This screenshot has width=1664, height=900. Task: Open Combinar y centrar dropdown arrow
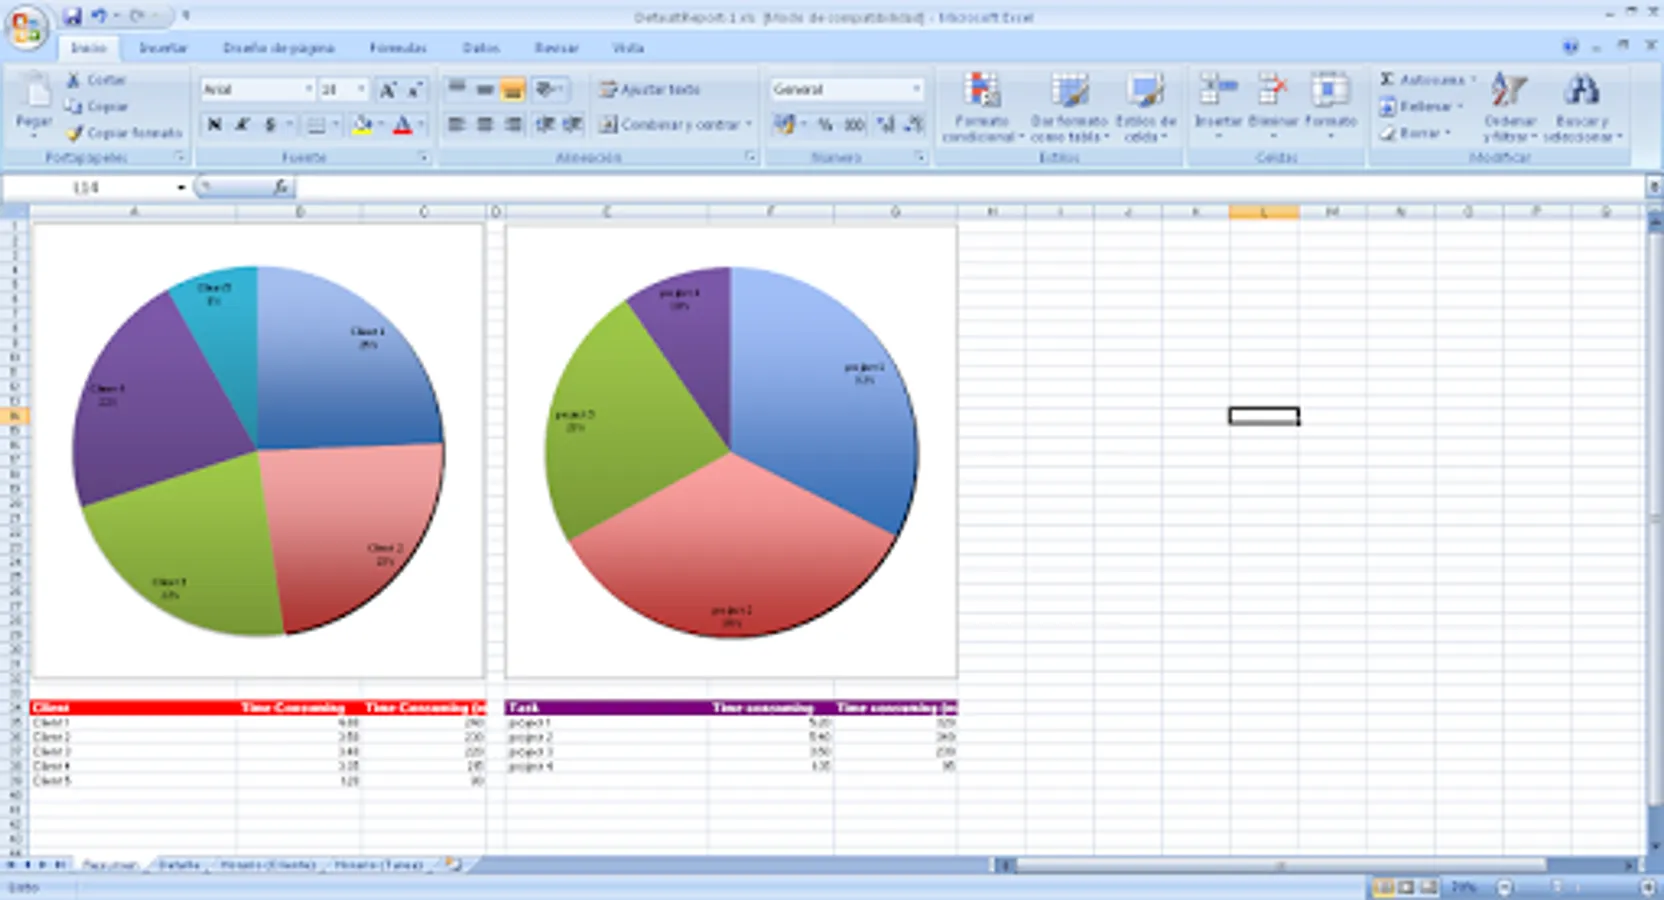[x=748, y=125]
